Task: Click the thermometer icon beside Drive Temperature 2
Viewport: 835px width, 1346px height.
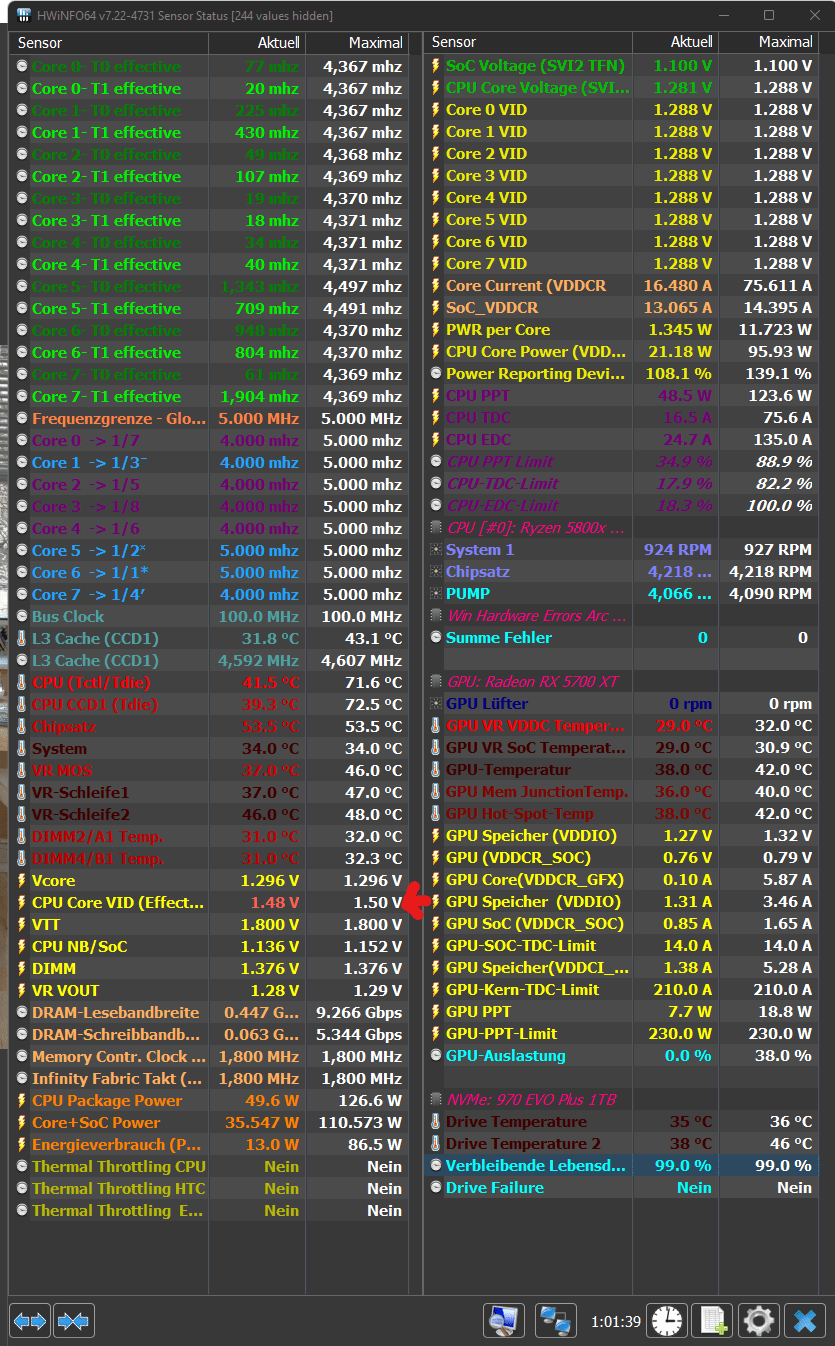Action: (436, 1144)
